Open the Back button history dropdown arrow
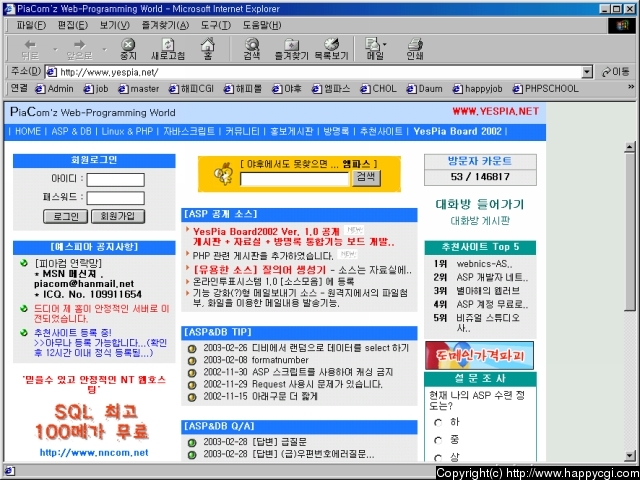Screen dimensions: 640x480 point(55,49)
